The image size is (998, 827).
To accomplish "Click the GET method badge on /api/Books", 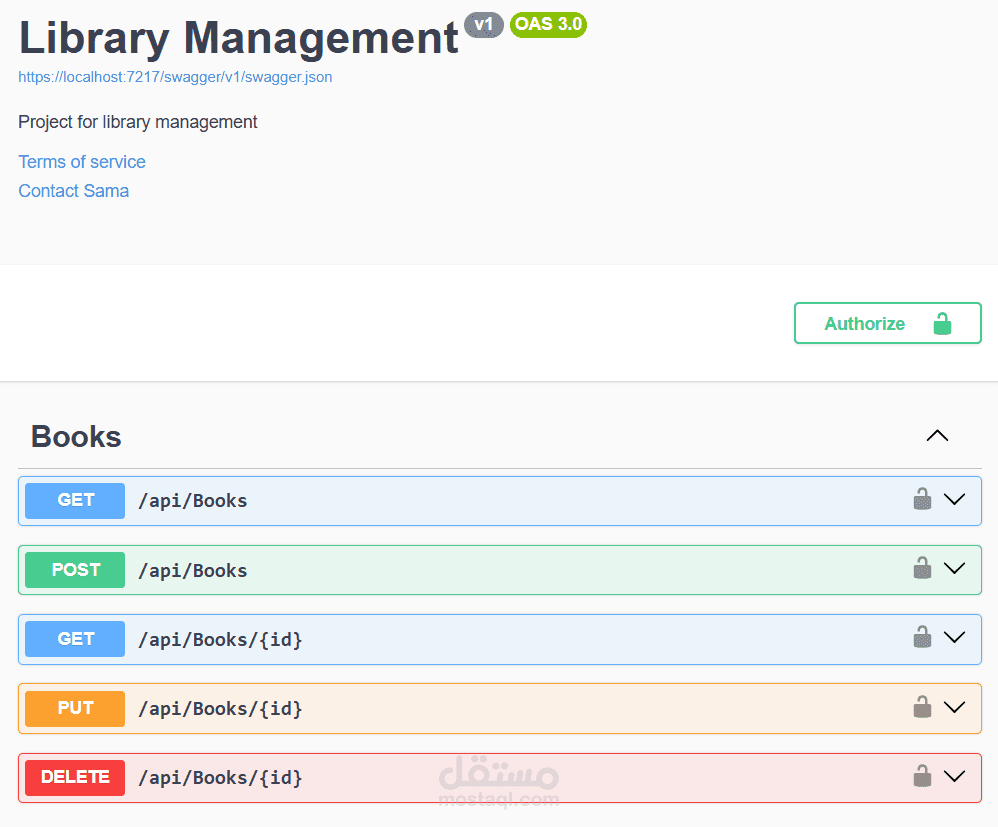I will [74, 500].
